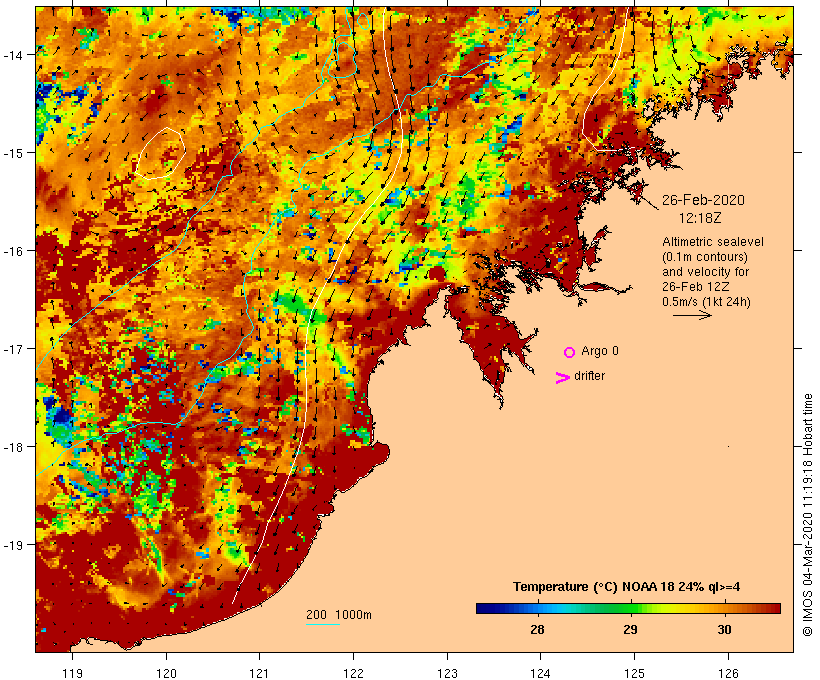The height and width of the screenshot is (680, 820).
Task: Click the magenta drifter arrow legend marker
Action: pyautogui.click(x=563, y=378)
